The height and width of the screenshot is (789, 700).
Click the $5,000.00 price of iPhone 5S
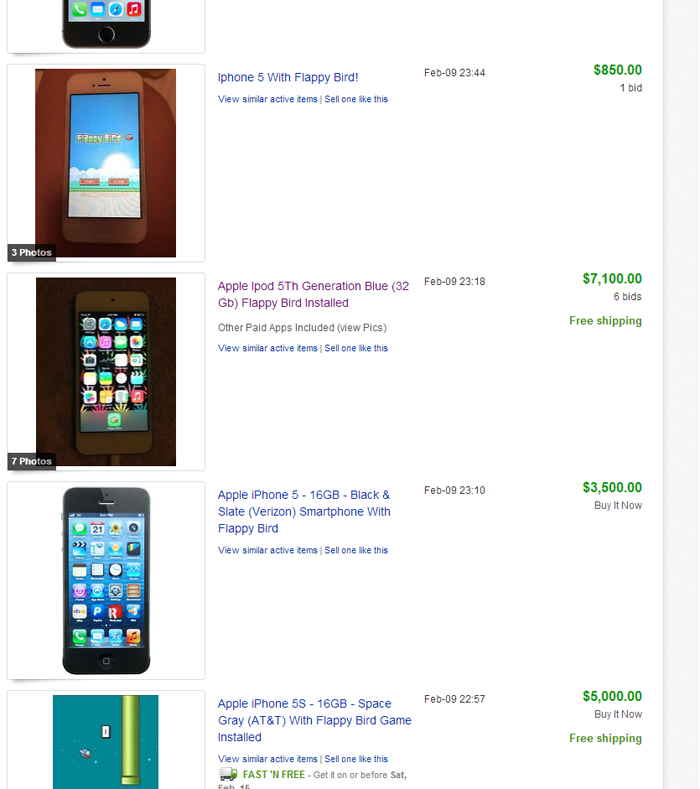(x=612, y=696)
